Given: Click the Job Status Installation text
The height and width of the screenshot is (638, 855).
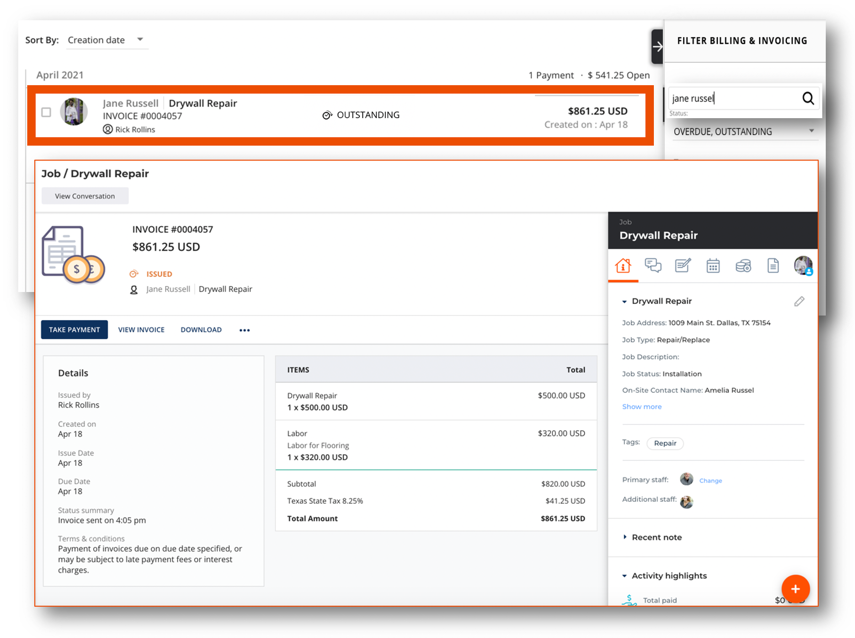Looking at the screenshot, I should point(662,374).
